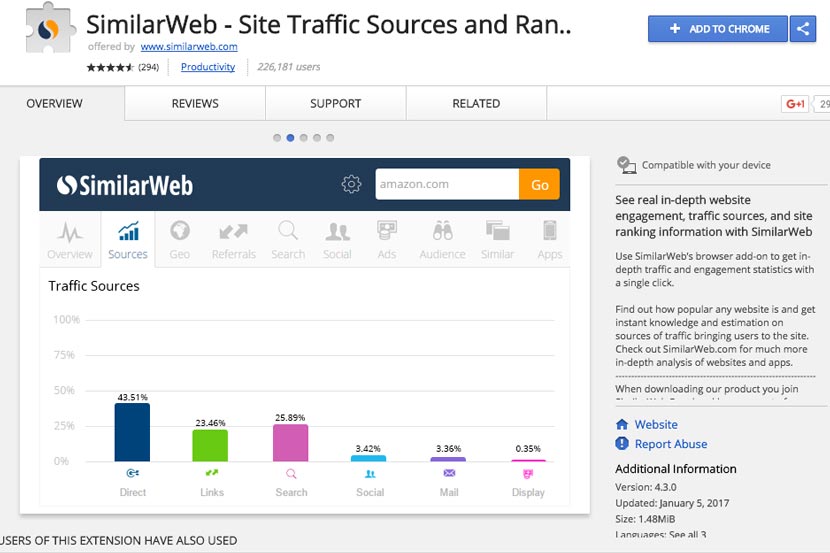The image size is (830, 553).
Task: Click the '(294)' review count
Action: [x=148, y=67]
